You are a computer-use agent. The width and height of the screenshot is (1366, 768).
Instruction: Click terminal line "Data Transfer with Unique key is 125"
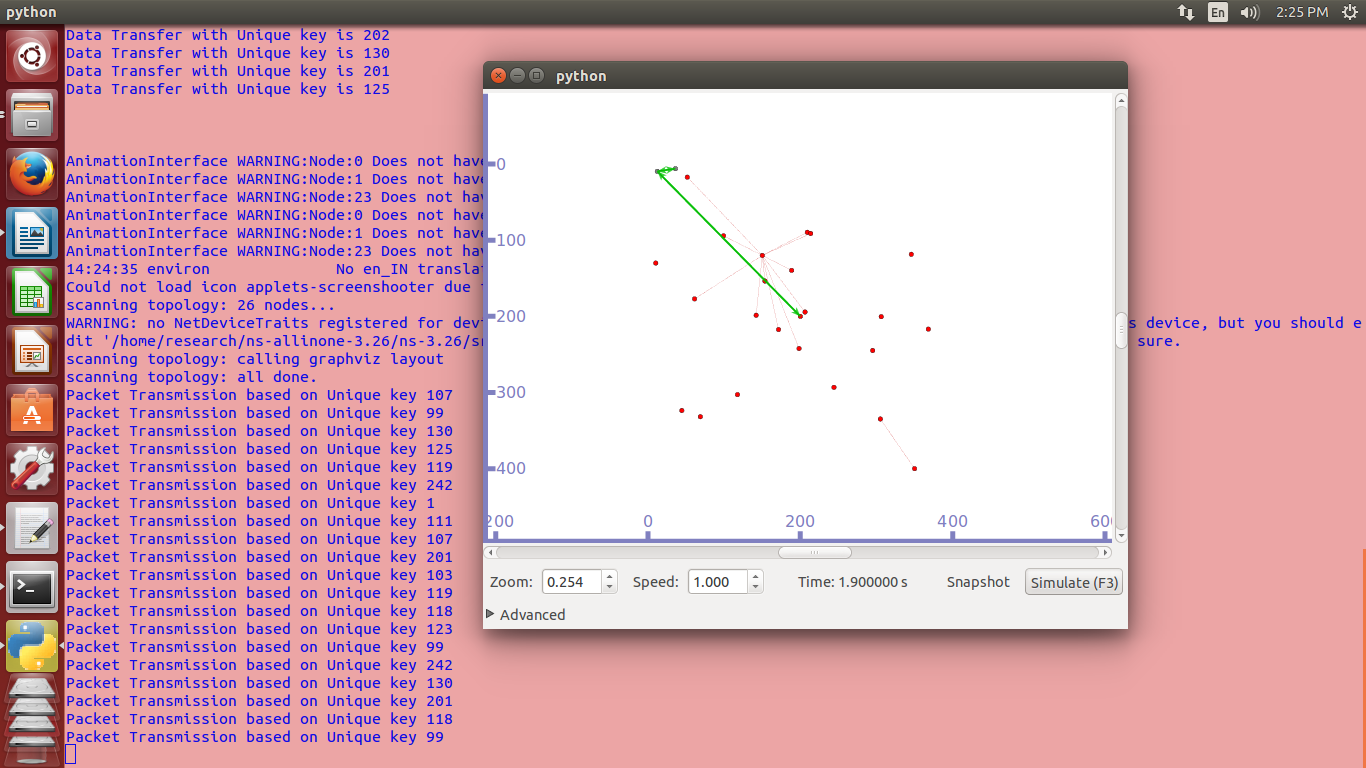228,89
